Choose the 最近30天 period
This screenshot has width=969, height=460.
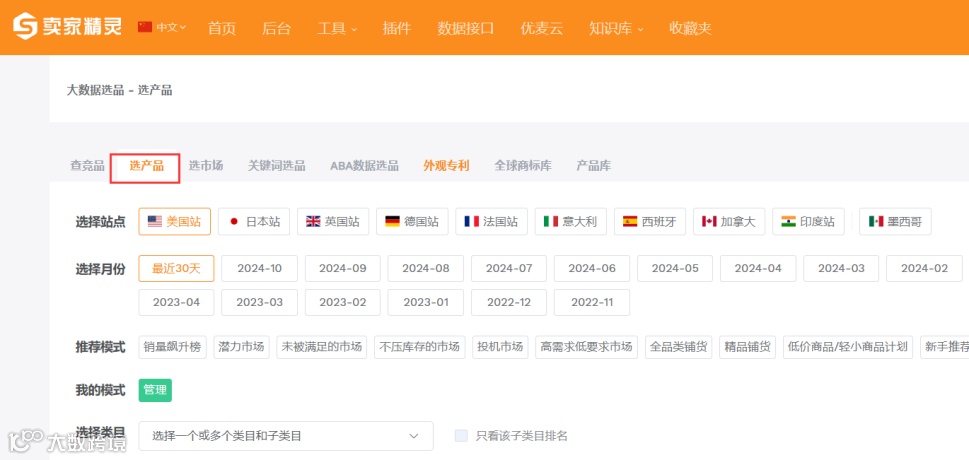point(176,268)
